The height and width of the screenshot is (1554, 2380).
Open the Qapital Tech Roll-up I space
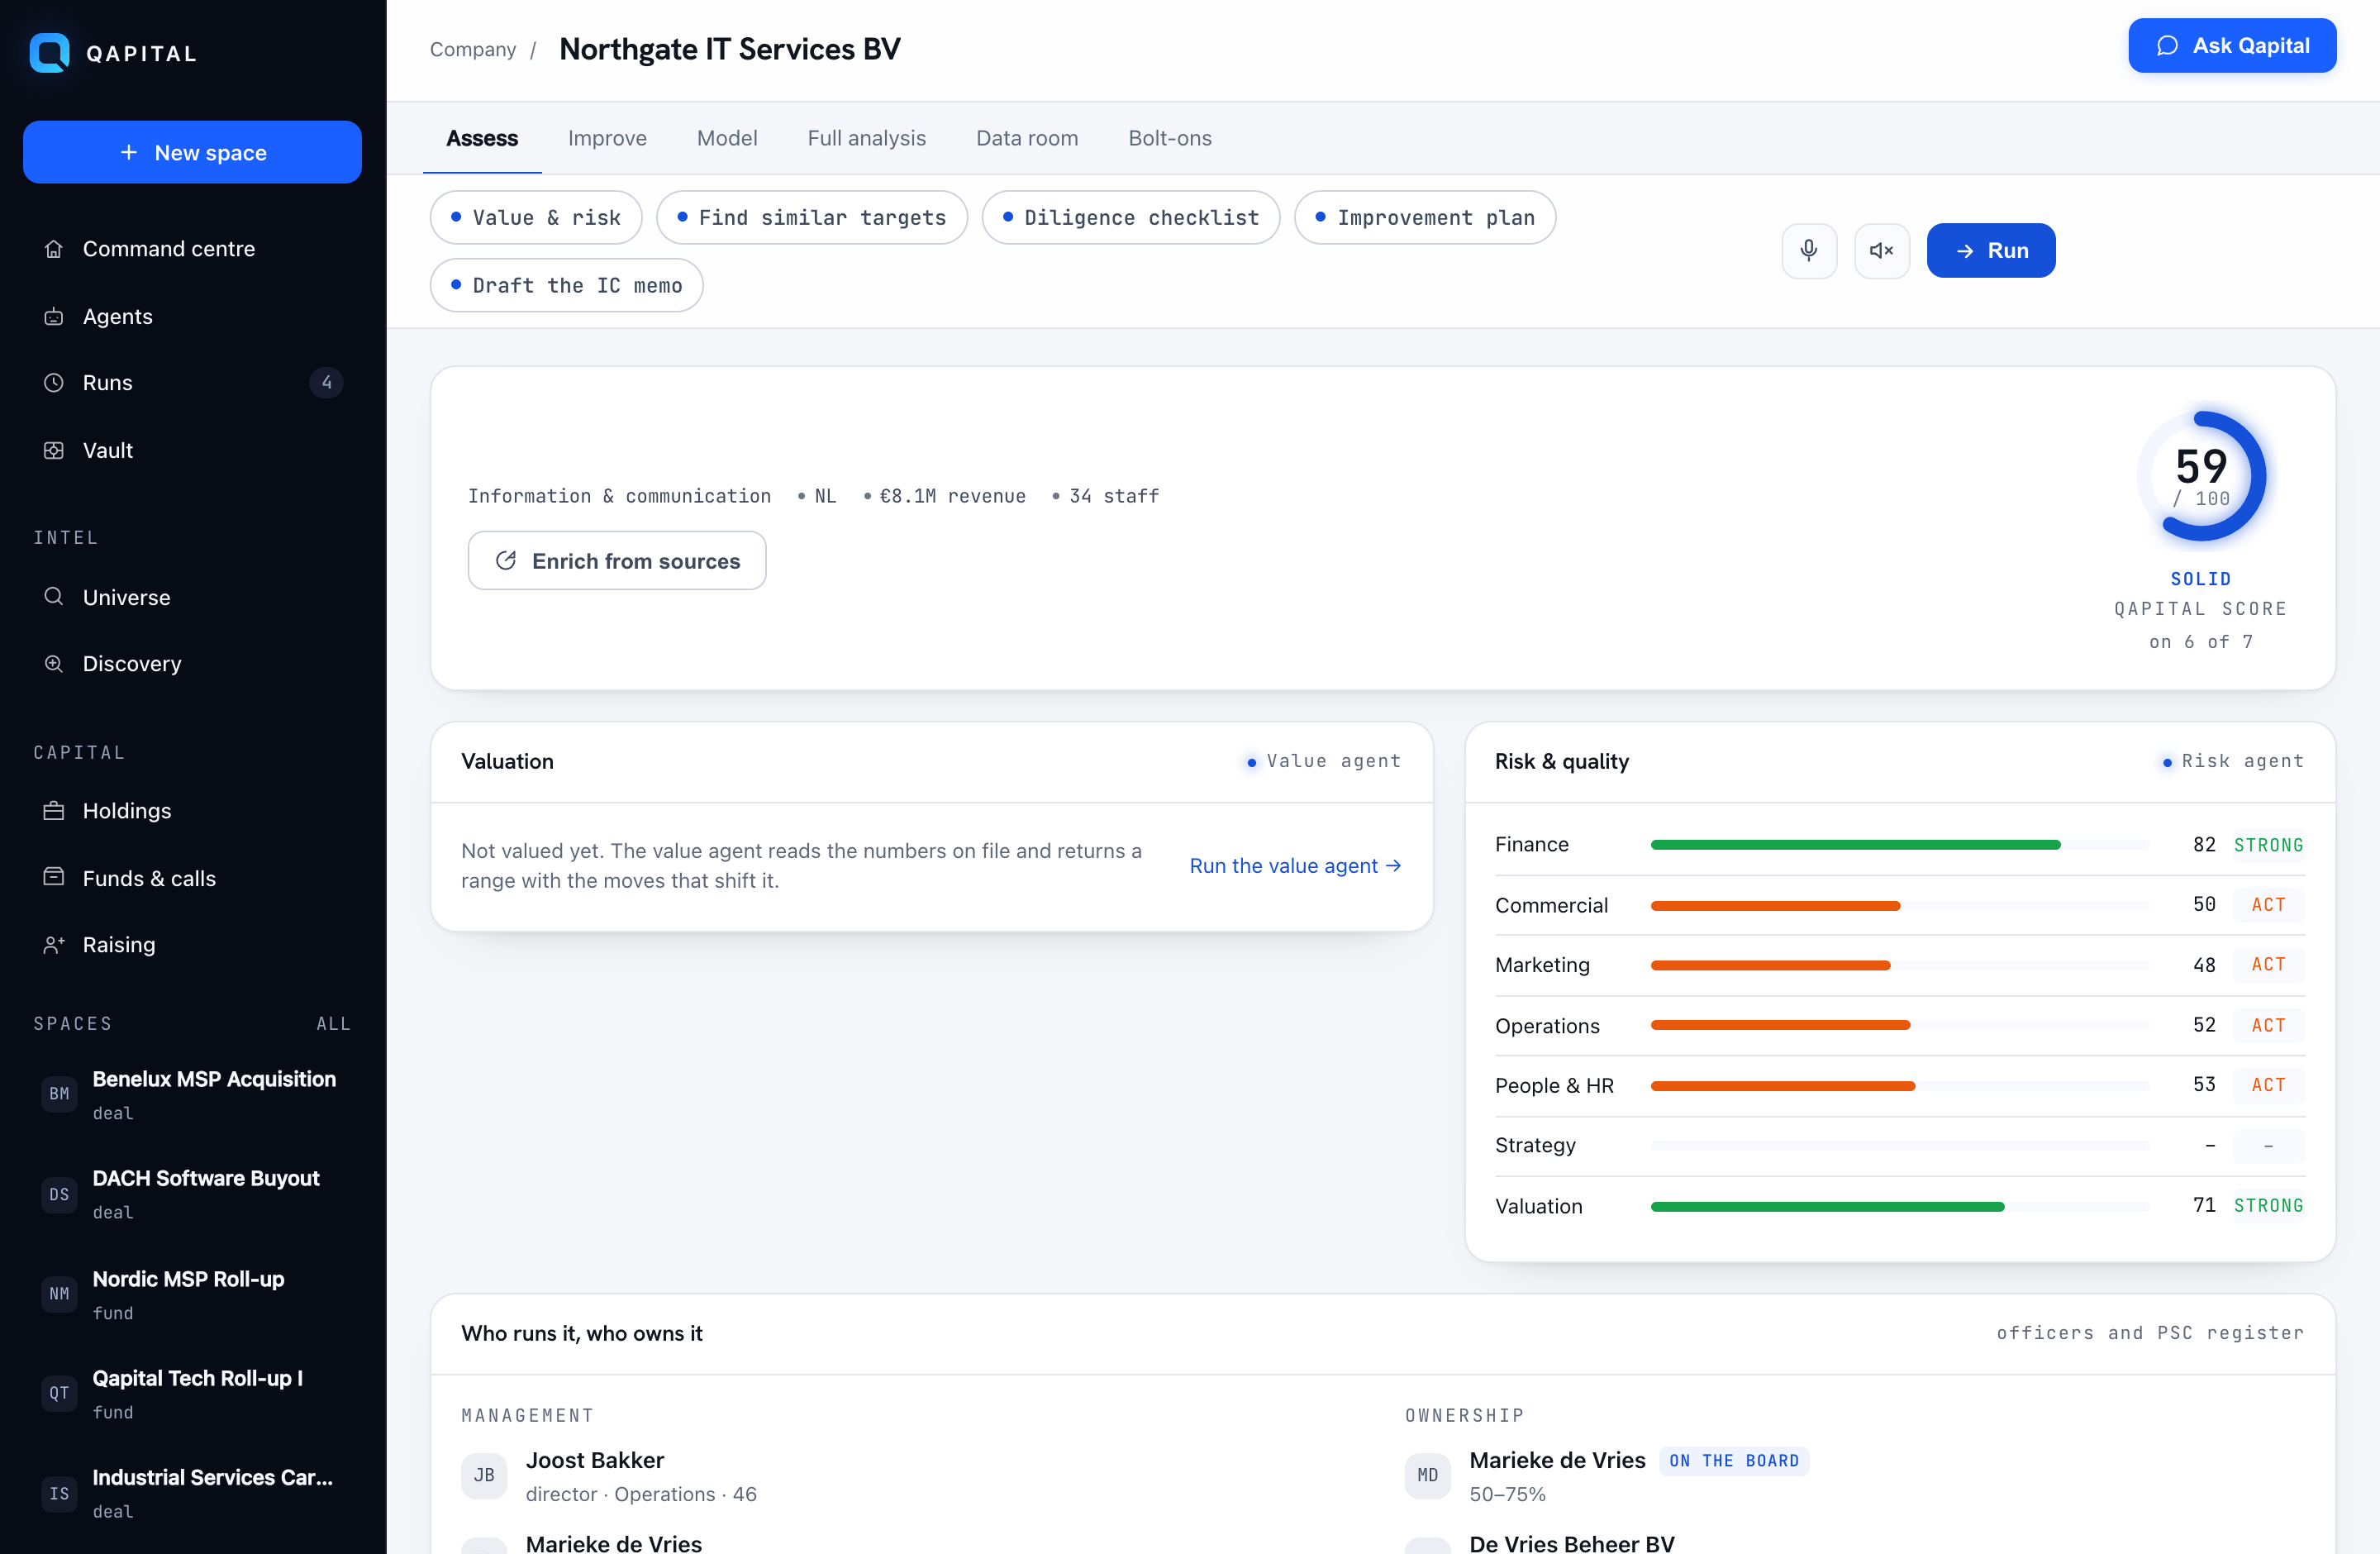pos(192,1393)
